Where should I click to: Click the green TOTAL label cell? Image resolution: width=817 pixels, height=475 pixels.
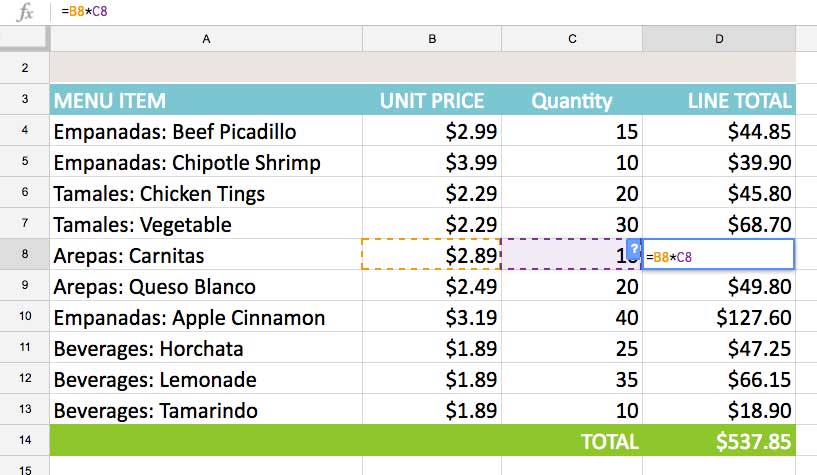click(572, 441)
